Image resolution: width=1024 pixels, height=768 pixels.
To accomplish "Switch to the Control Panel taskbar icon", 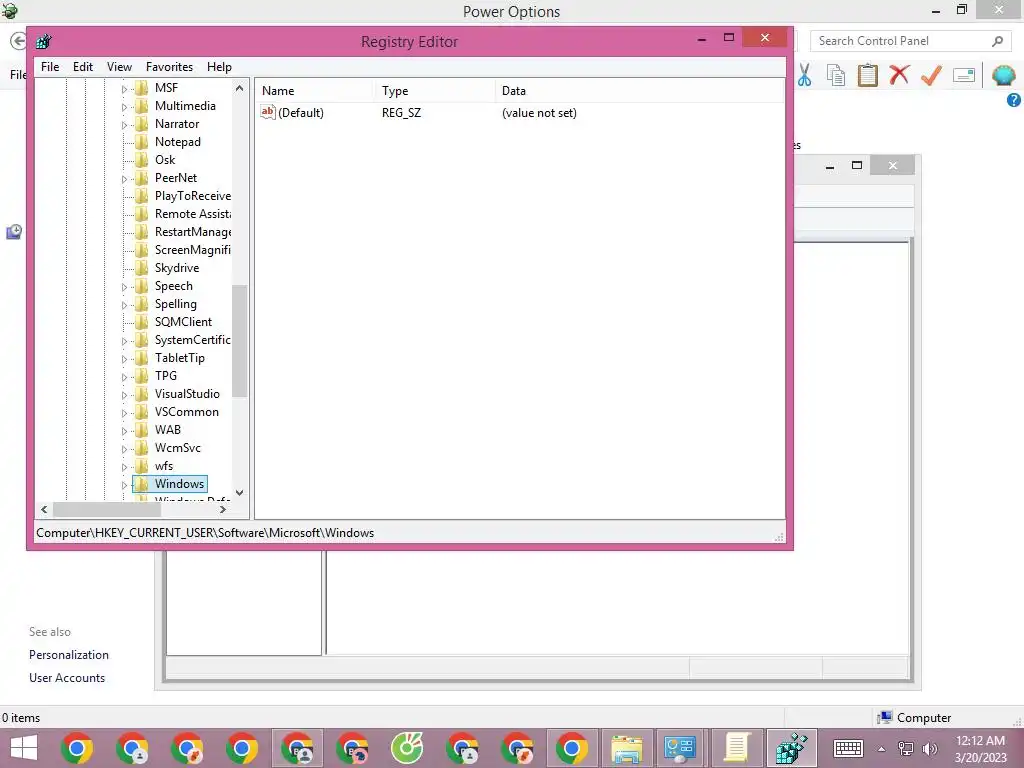I will [680, 748].
